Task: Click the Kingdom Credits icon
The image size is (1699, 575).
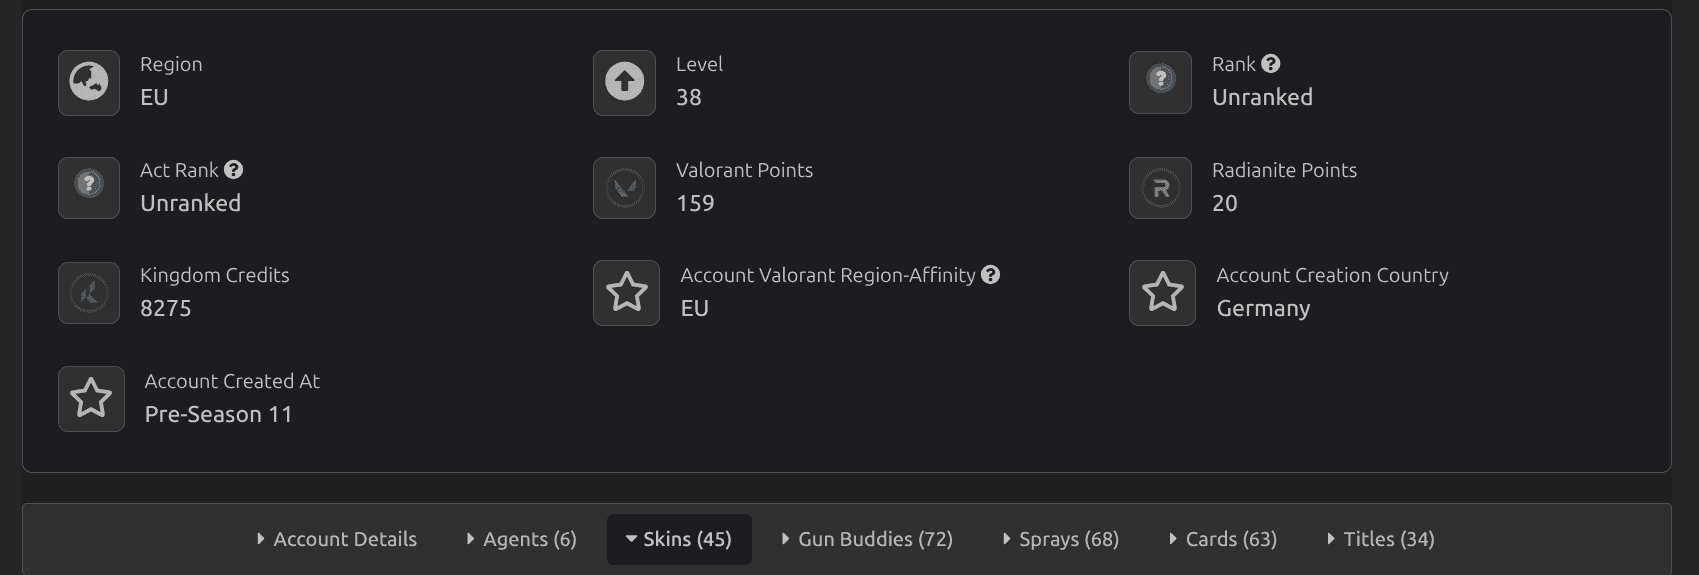Action: tap(89, 293)
